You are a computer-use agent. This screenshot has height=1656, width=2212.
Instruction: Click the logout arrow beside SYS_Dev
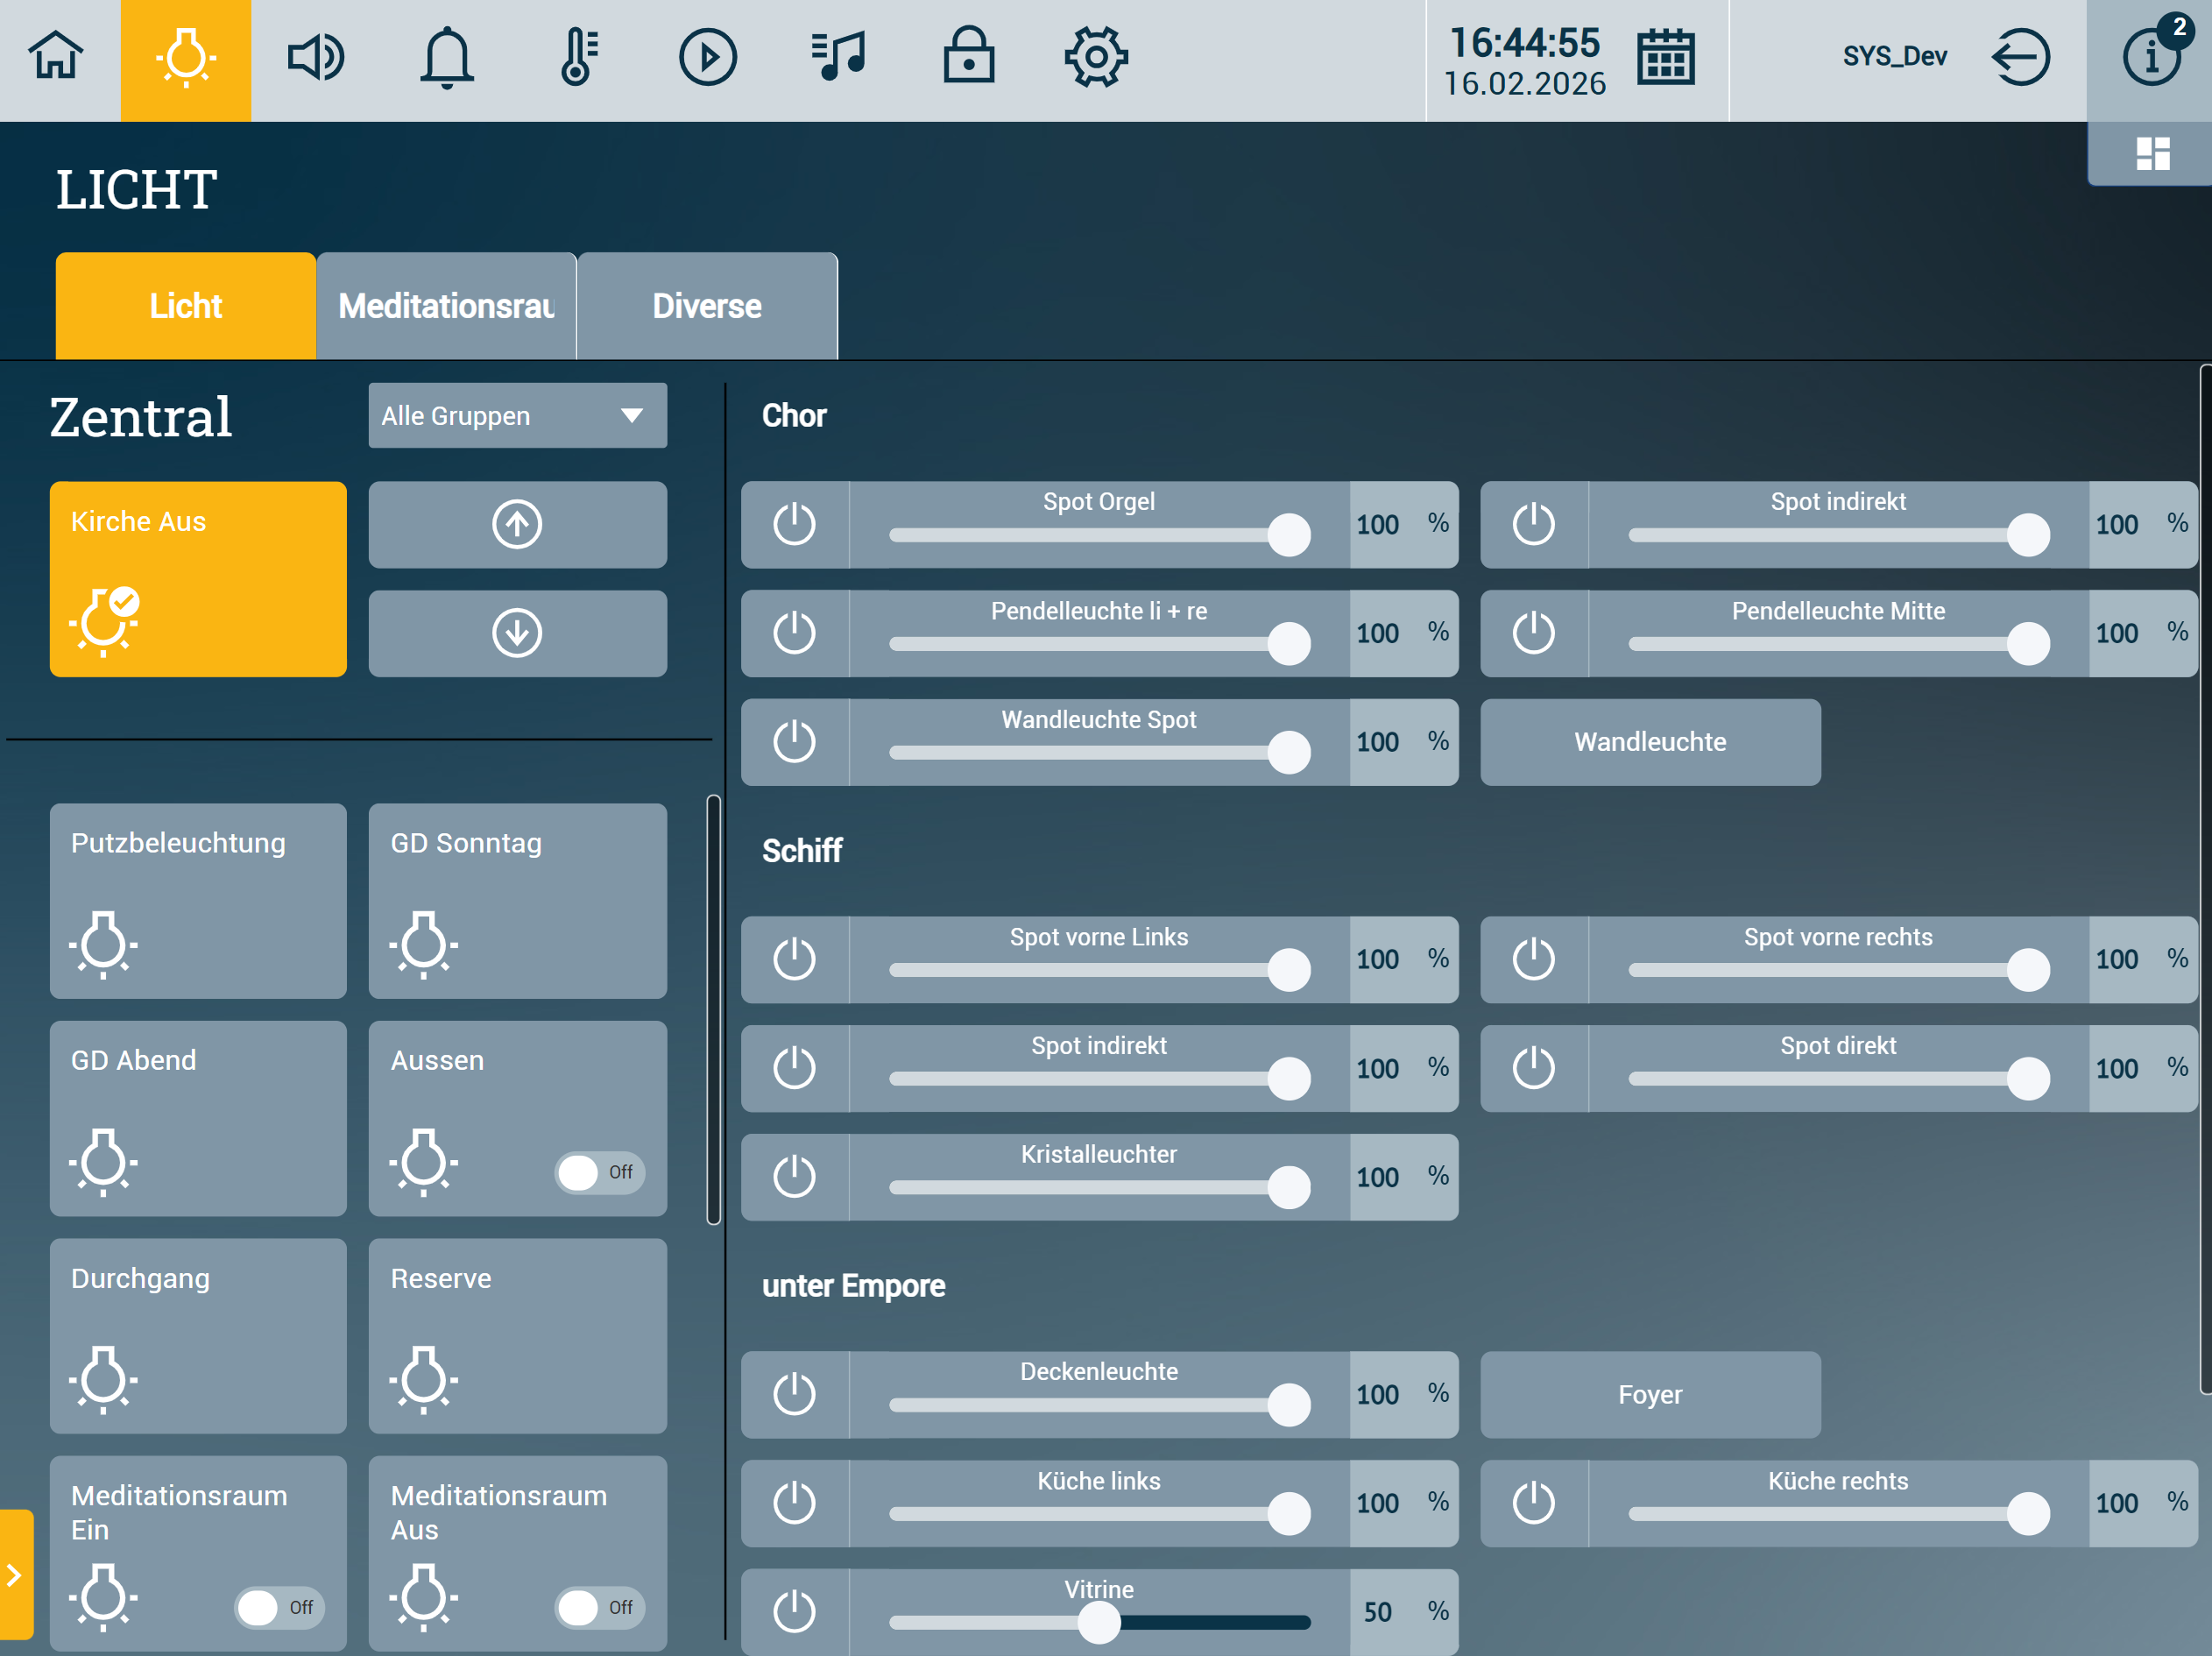pos(2020,57)
